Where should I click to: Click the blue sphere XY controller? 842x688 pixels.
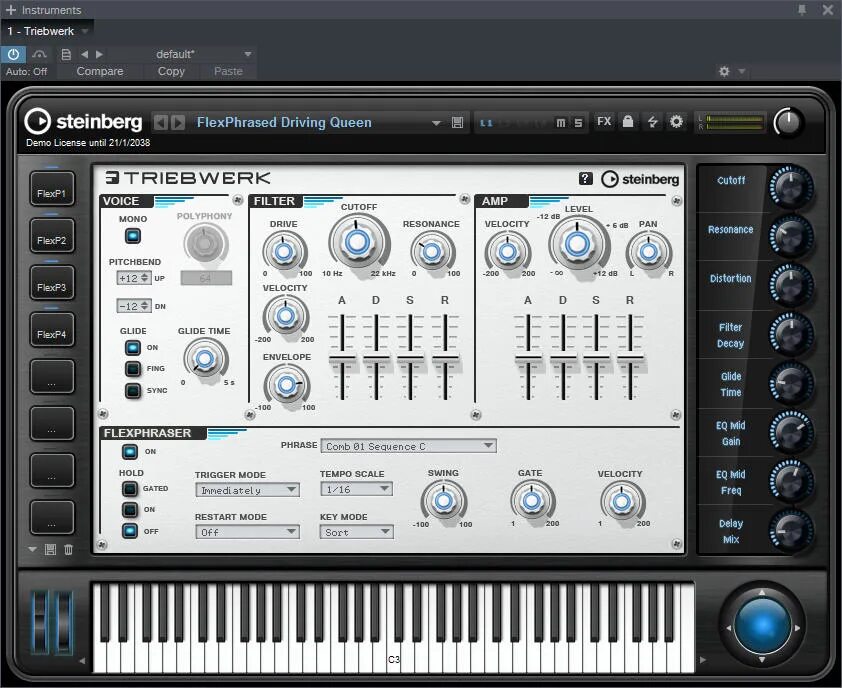tap(761, 626)
